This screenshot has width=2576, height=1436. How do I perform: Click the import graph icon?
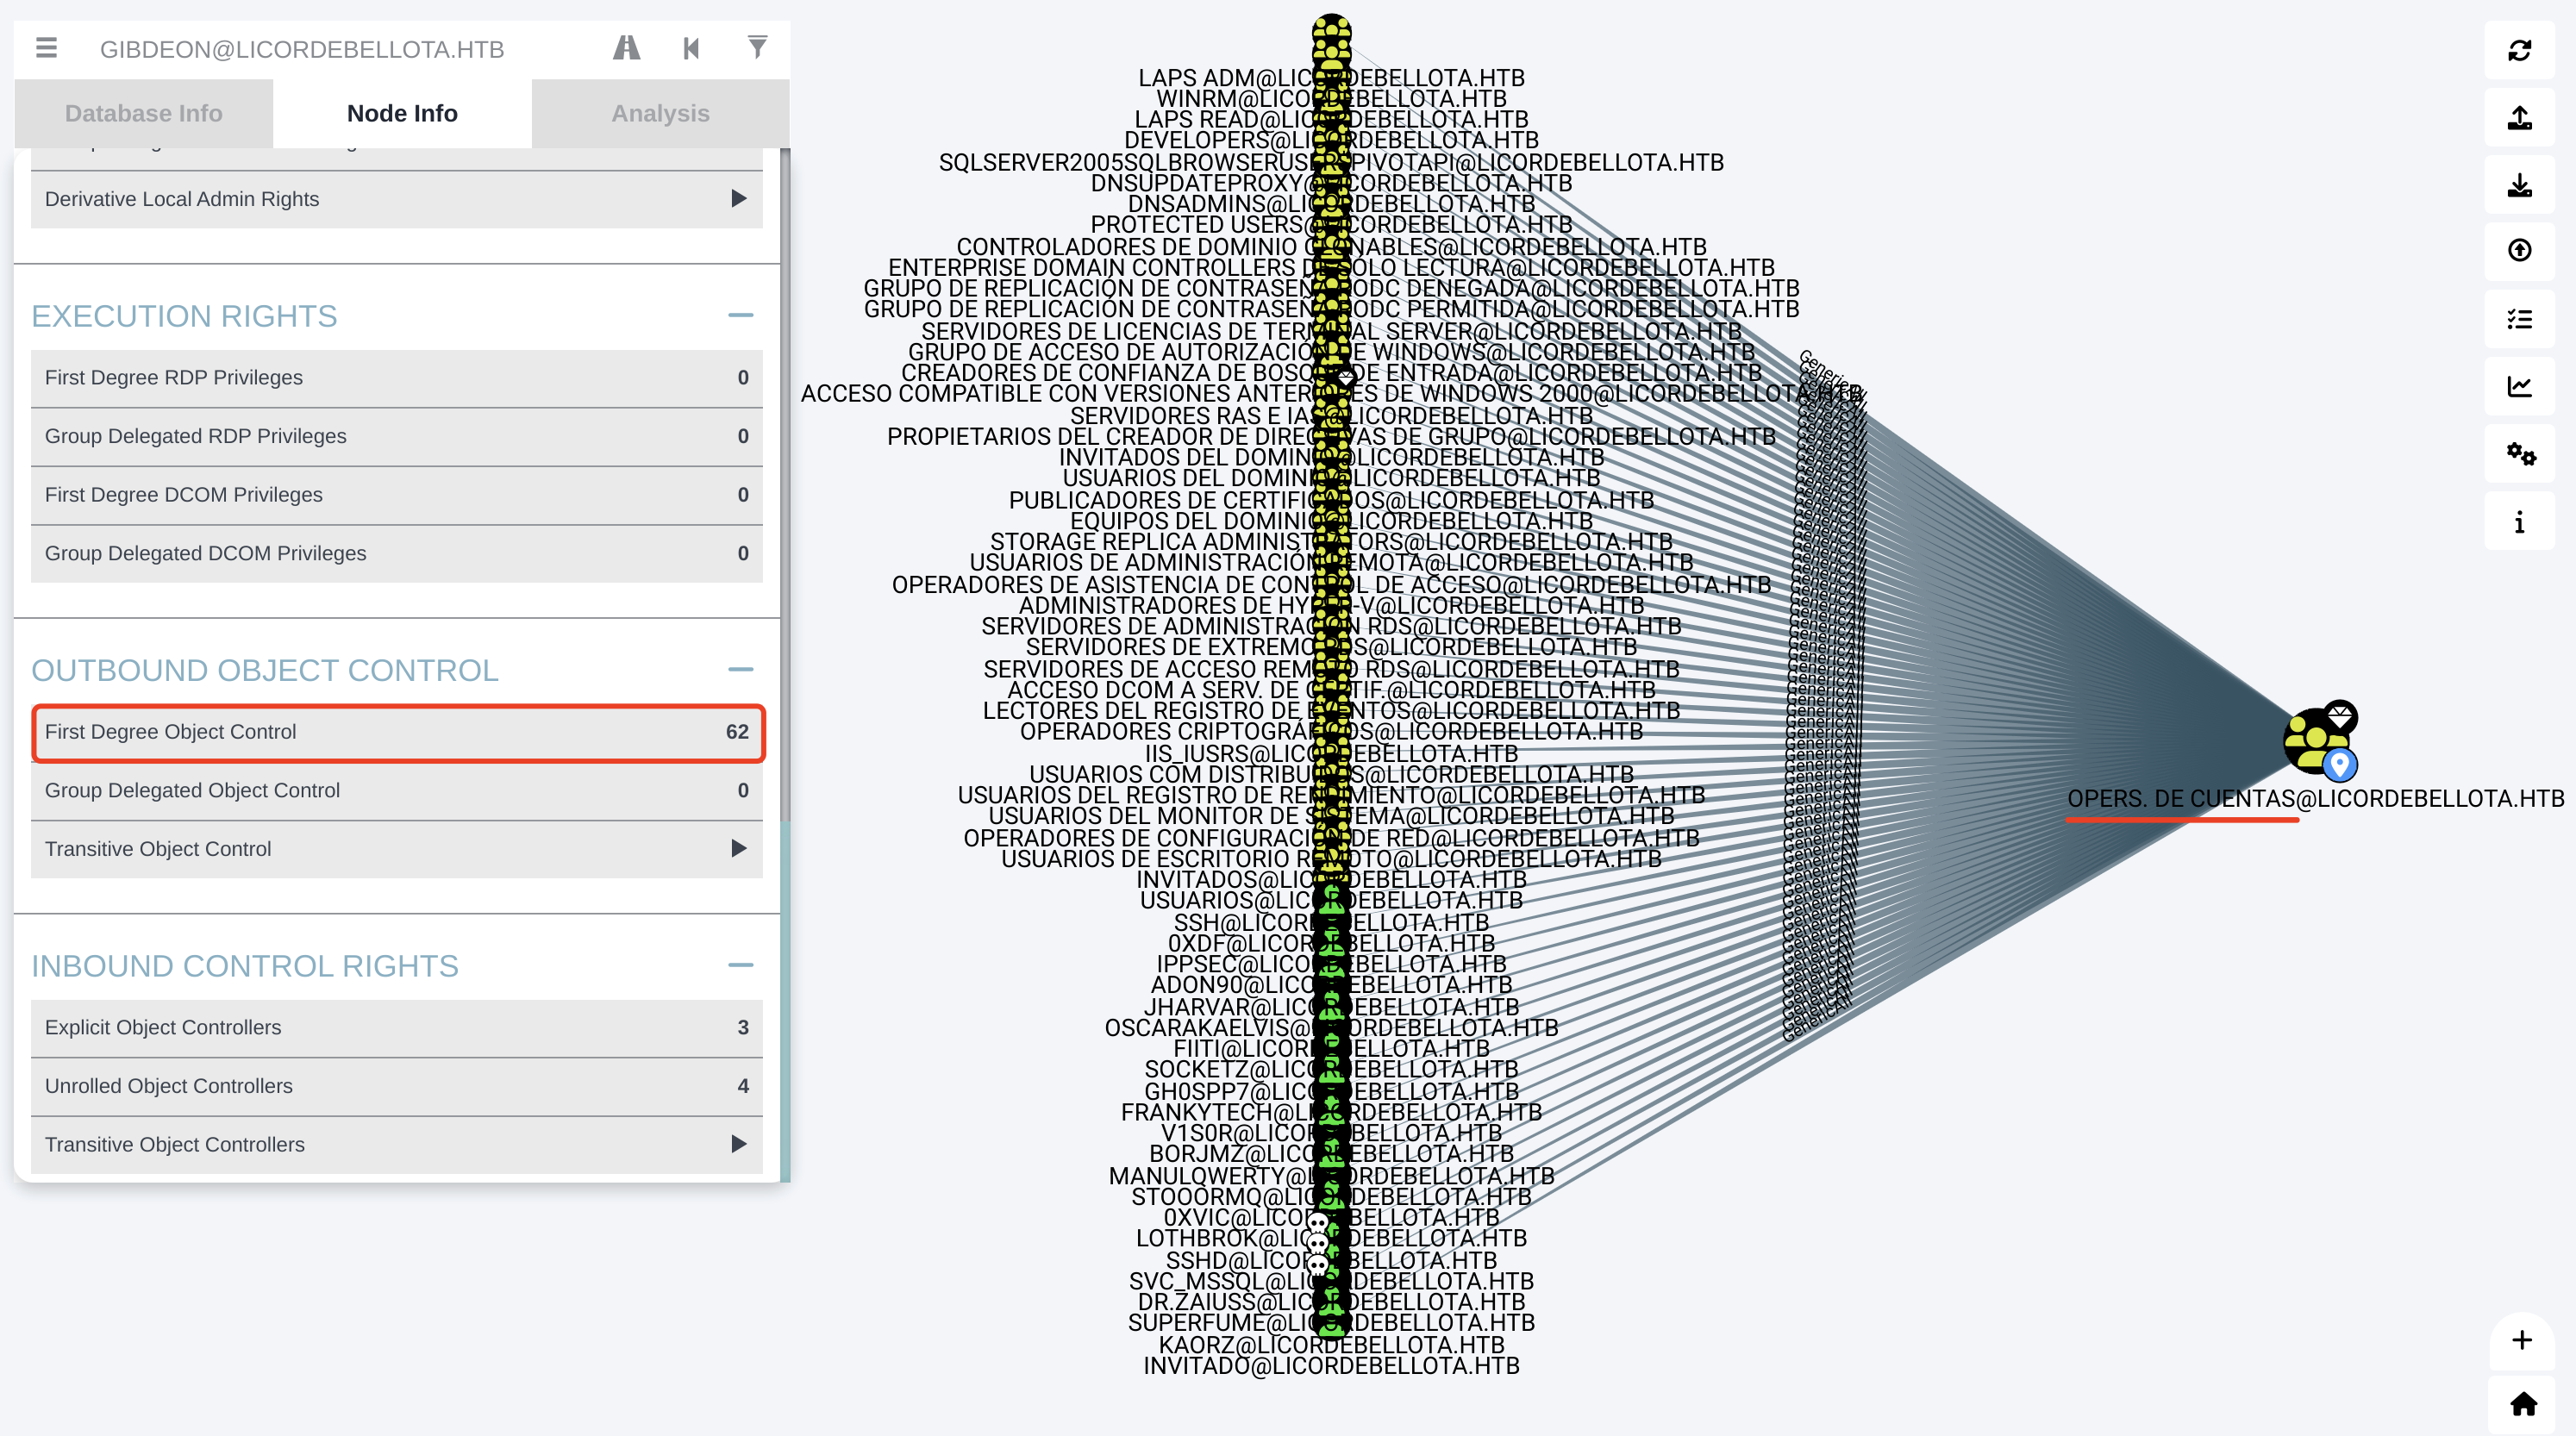pos(2519,185)
